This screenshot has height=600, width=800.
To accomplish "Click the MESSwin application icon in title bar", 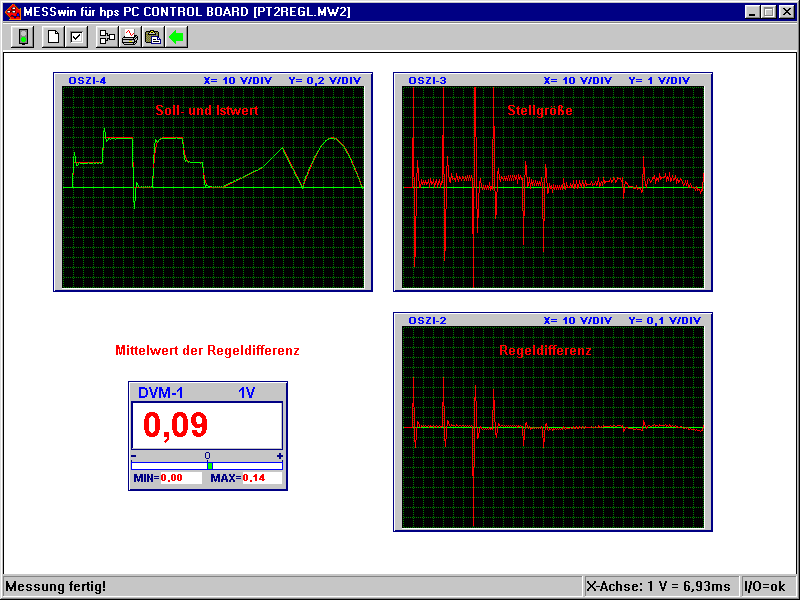I will 11,11.
